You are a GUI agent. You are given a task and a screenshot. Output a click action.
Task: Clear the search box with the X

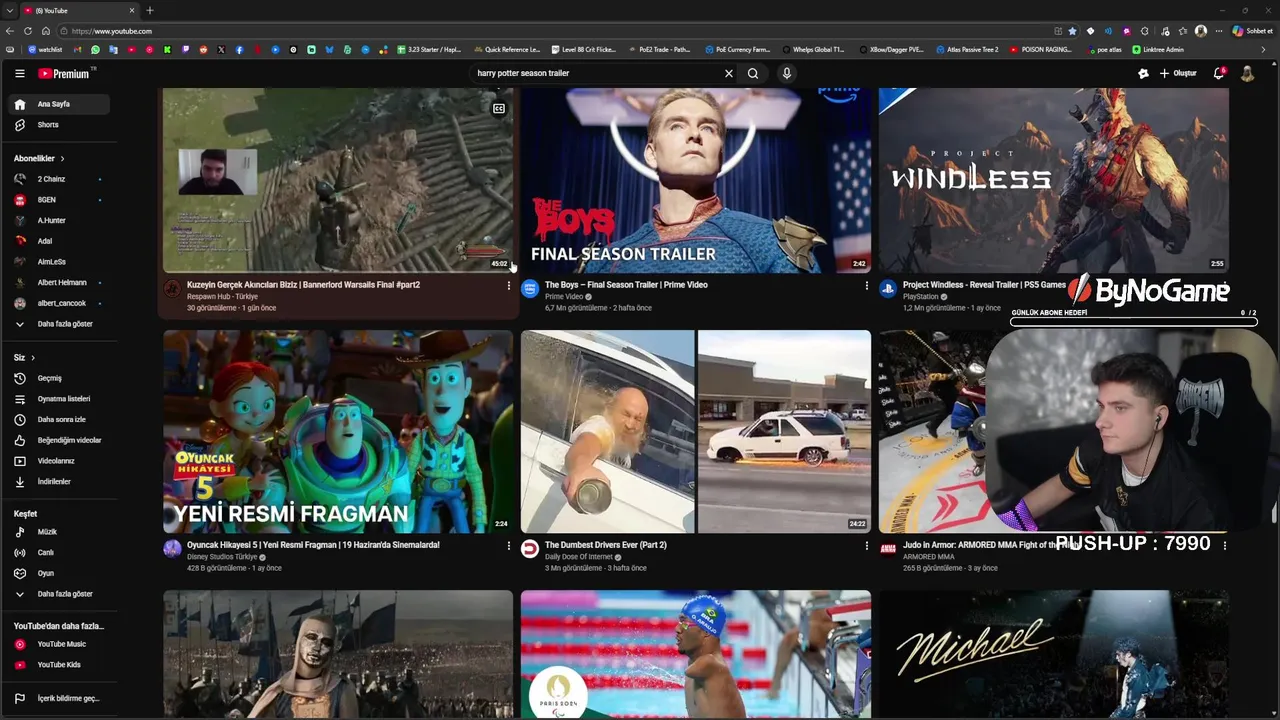click(x=729, y=73)
